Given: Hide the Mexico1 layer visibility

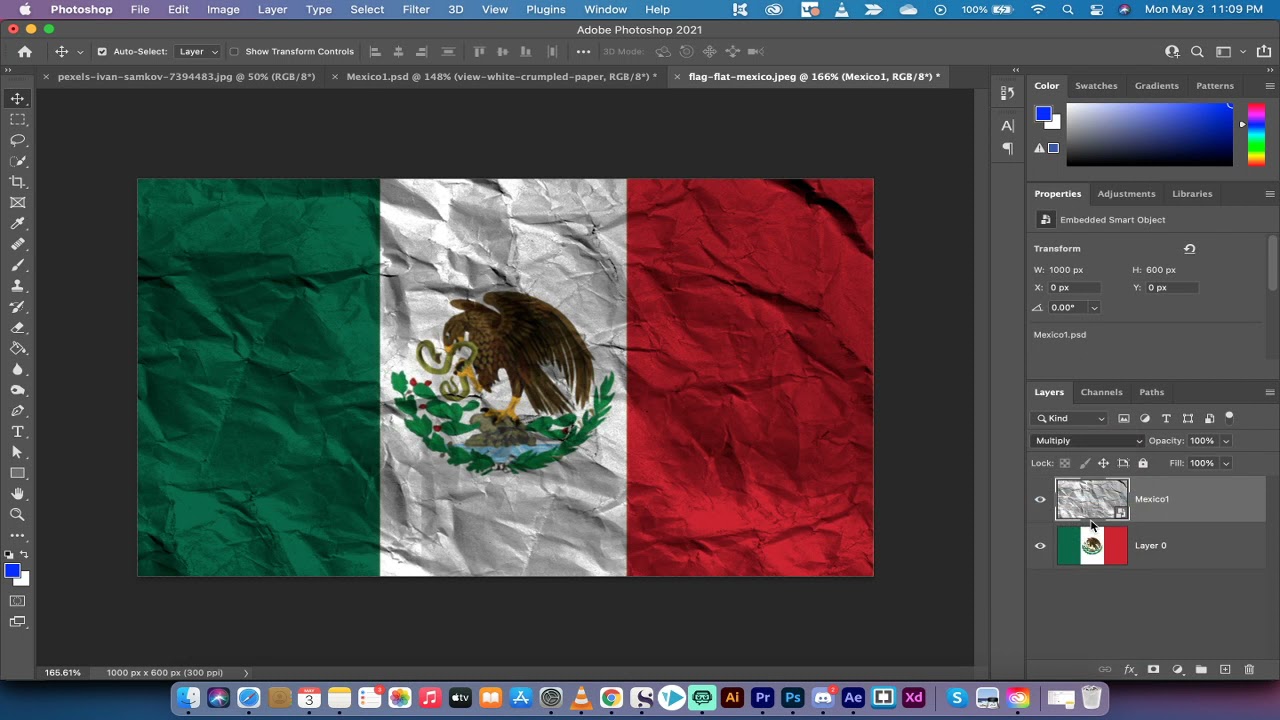Looking at the screenshot, I should coord(1040,499).
